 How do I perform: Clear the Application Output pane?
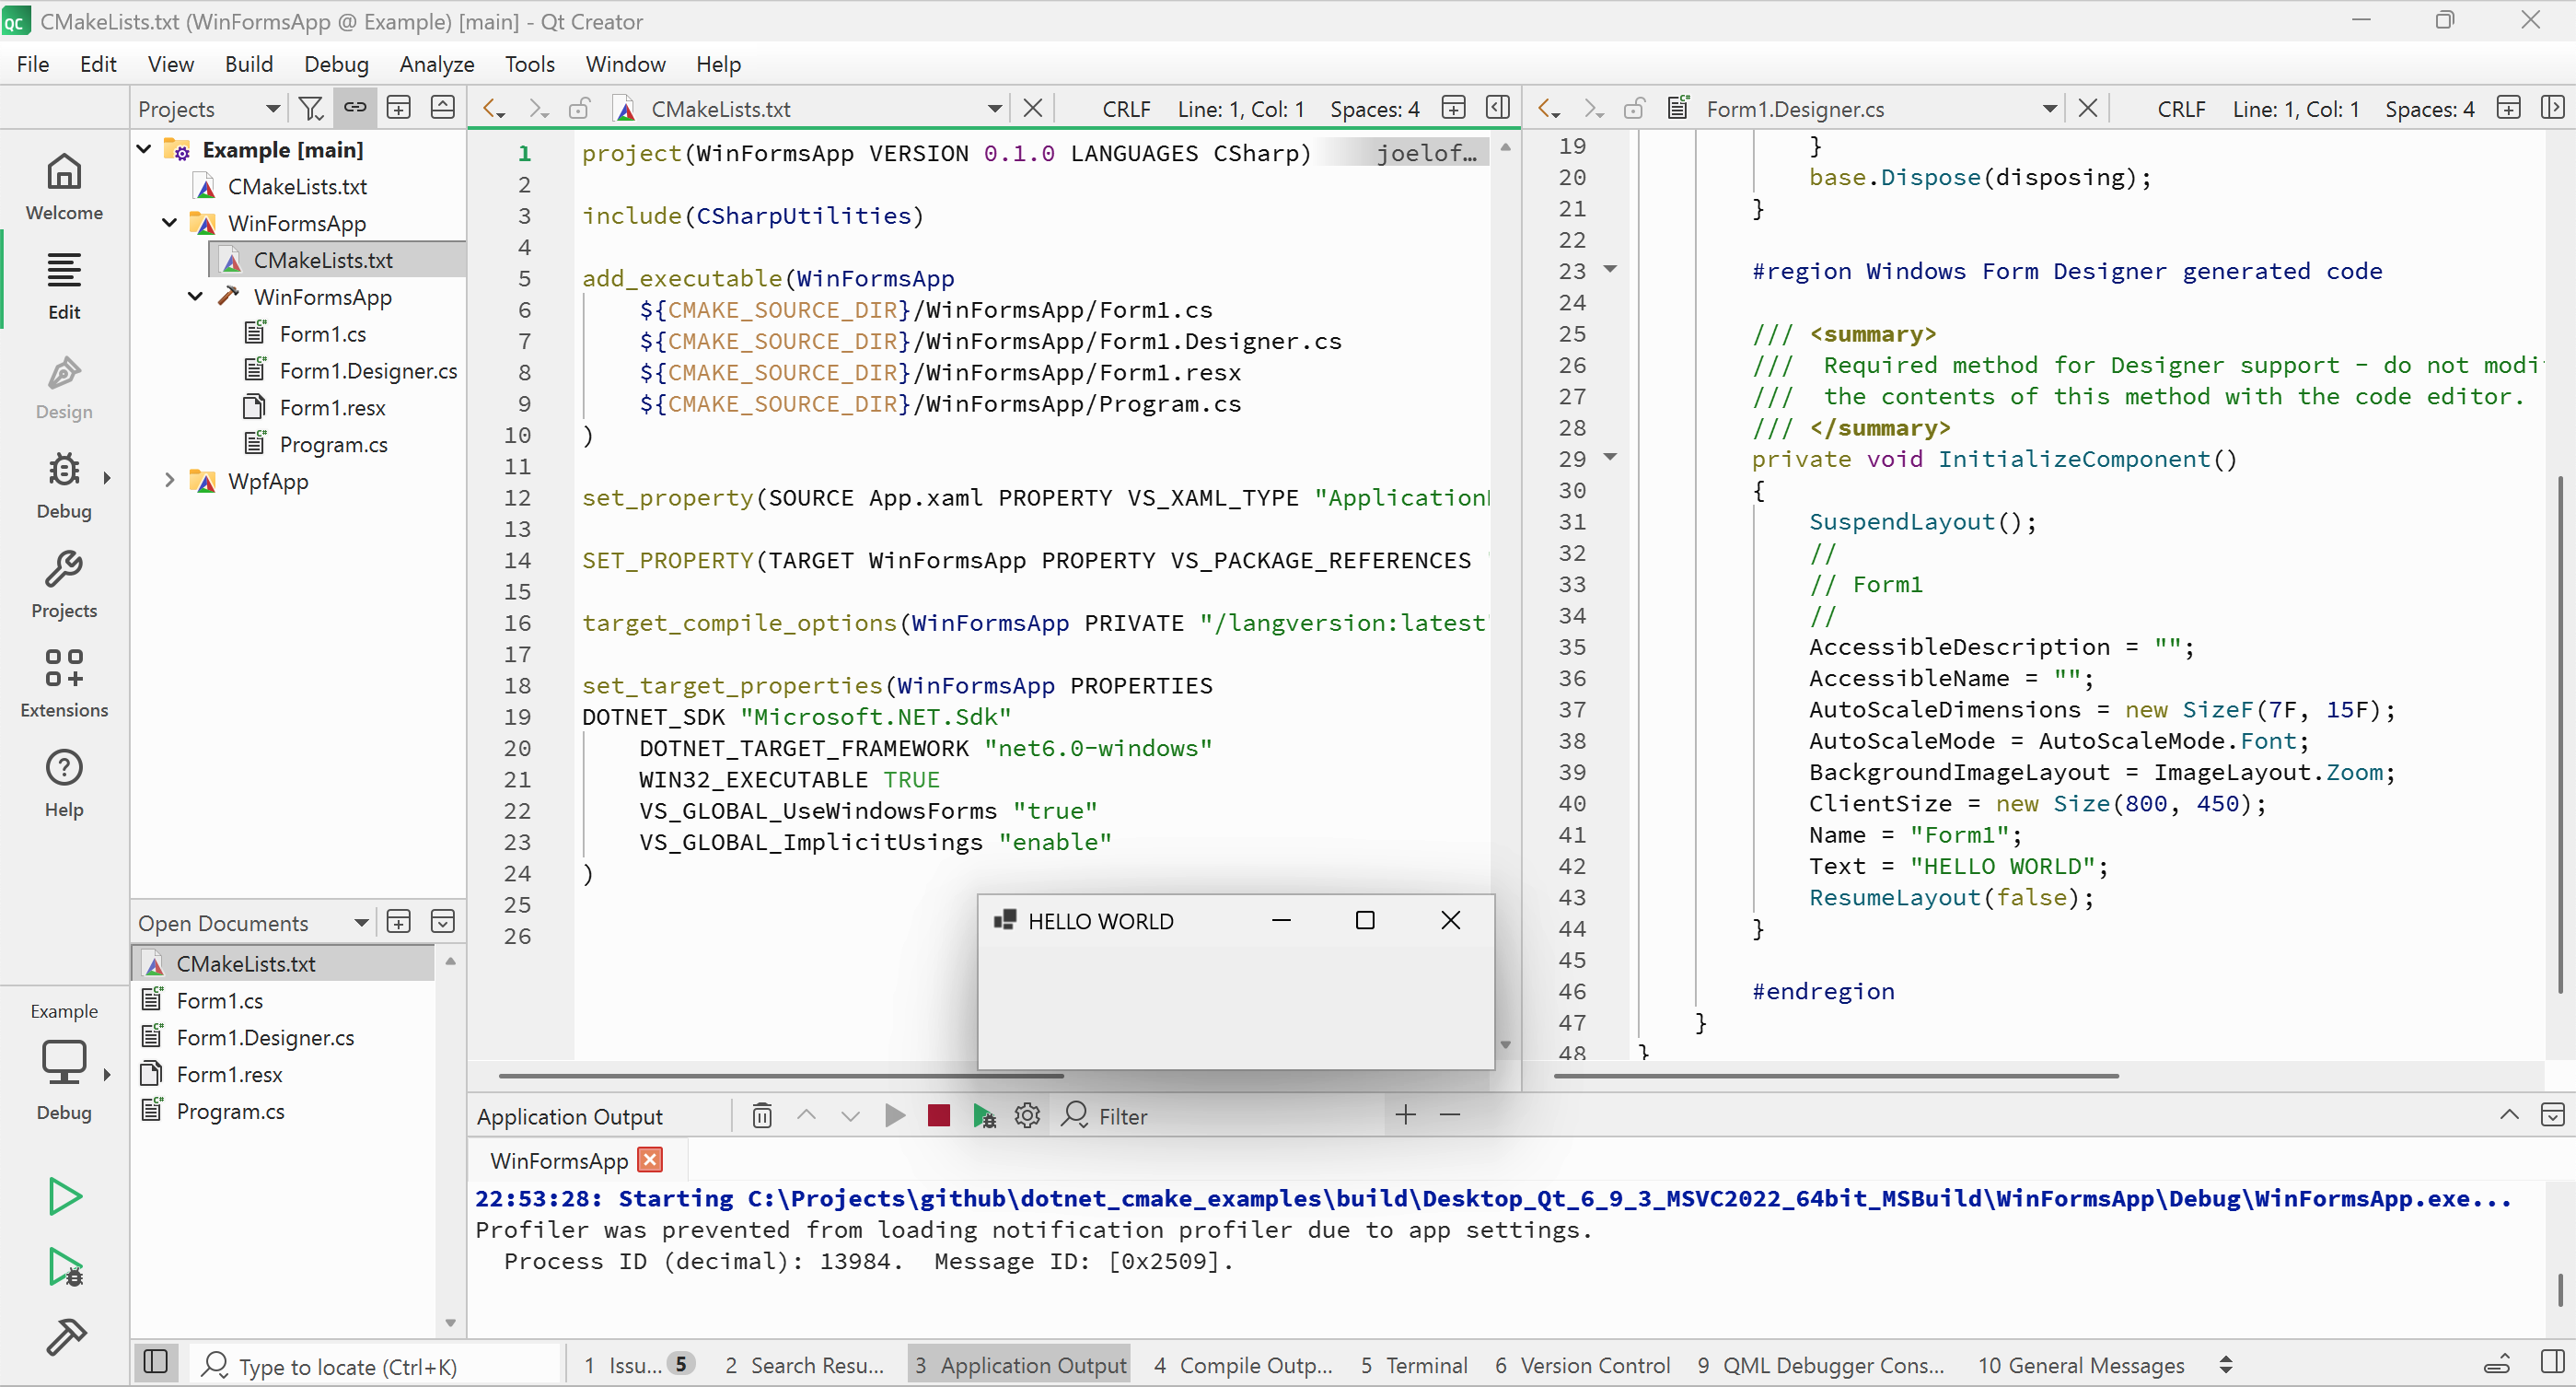pos(762,1115)
